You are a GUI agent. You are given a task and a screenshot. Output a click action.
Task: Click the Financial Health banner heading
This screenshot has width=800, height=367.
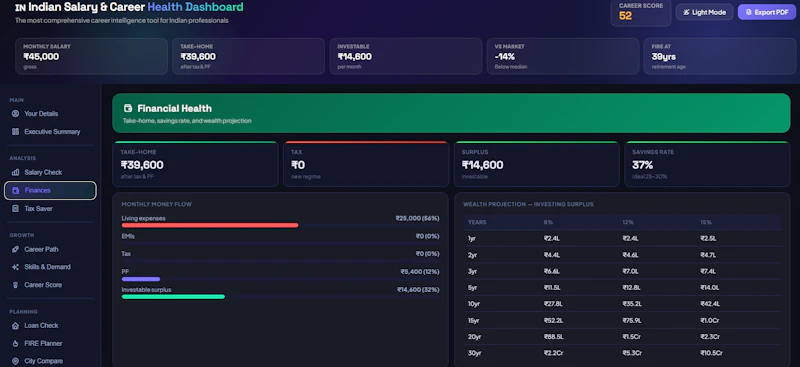tap(174, 108)
